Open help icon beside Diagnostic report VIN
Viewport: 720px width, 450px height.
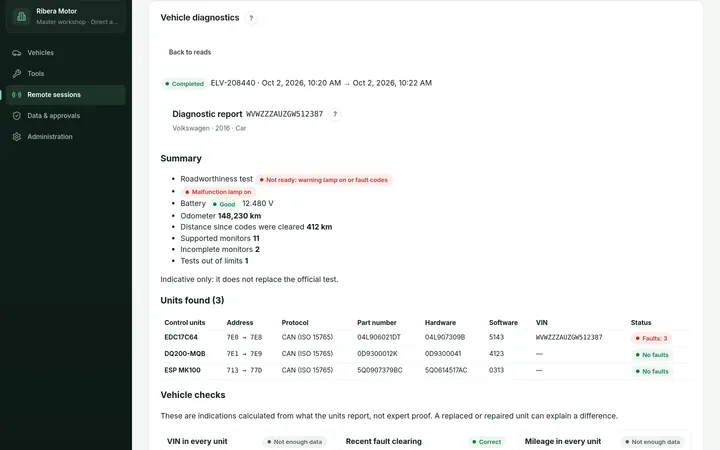335,114
